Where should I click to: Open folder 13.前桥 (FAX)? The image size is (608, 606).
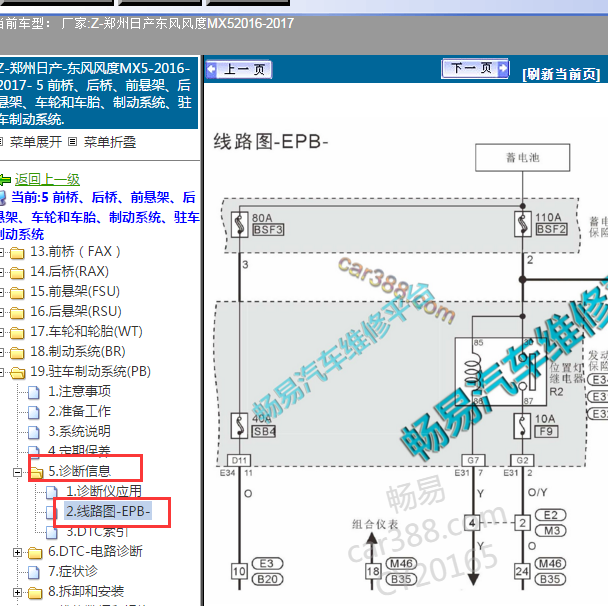[75, 252]
